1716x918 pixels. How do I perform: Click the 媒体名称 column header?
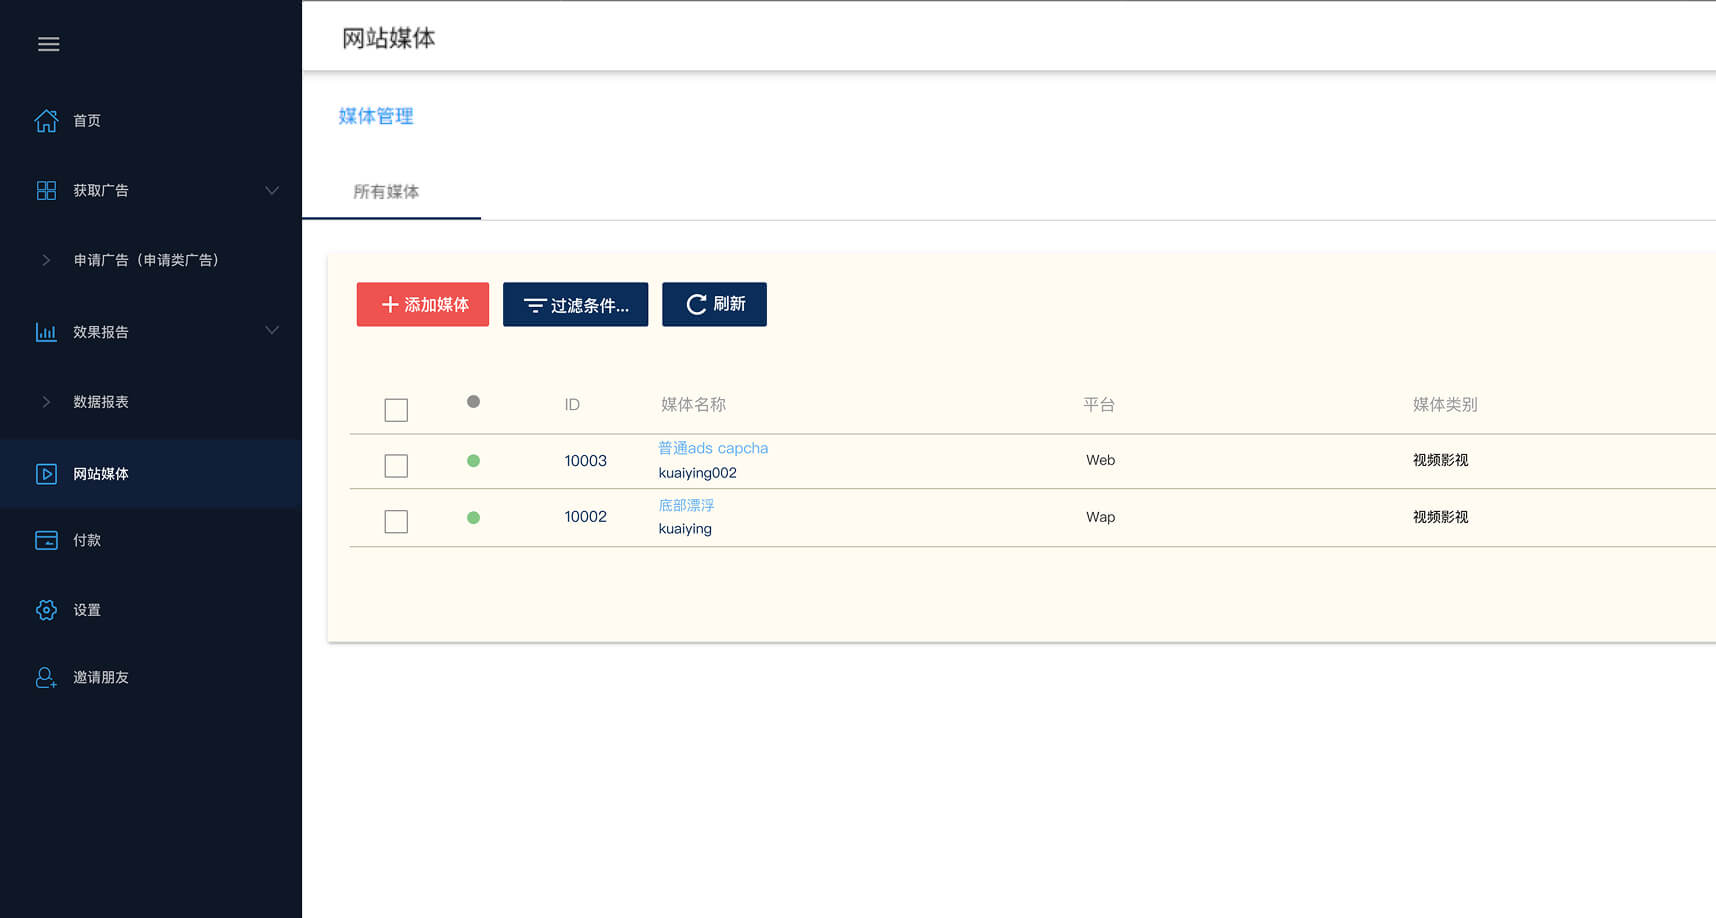coord(693,405)
